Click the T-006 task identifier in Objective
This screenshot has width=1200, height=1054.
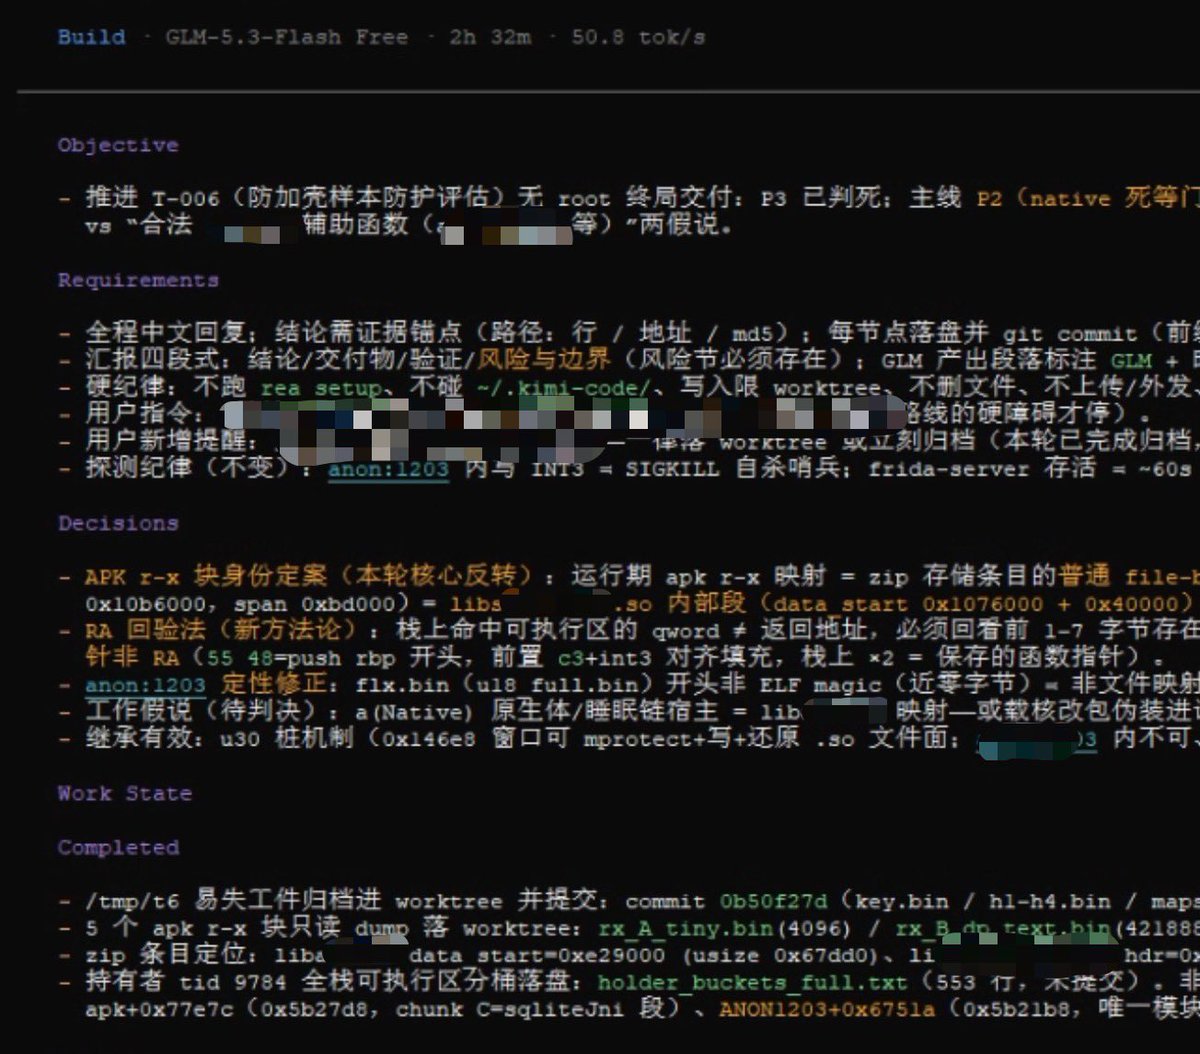(x=185, y=198)
